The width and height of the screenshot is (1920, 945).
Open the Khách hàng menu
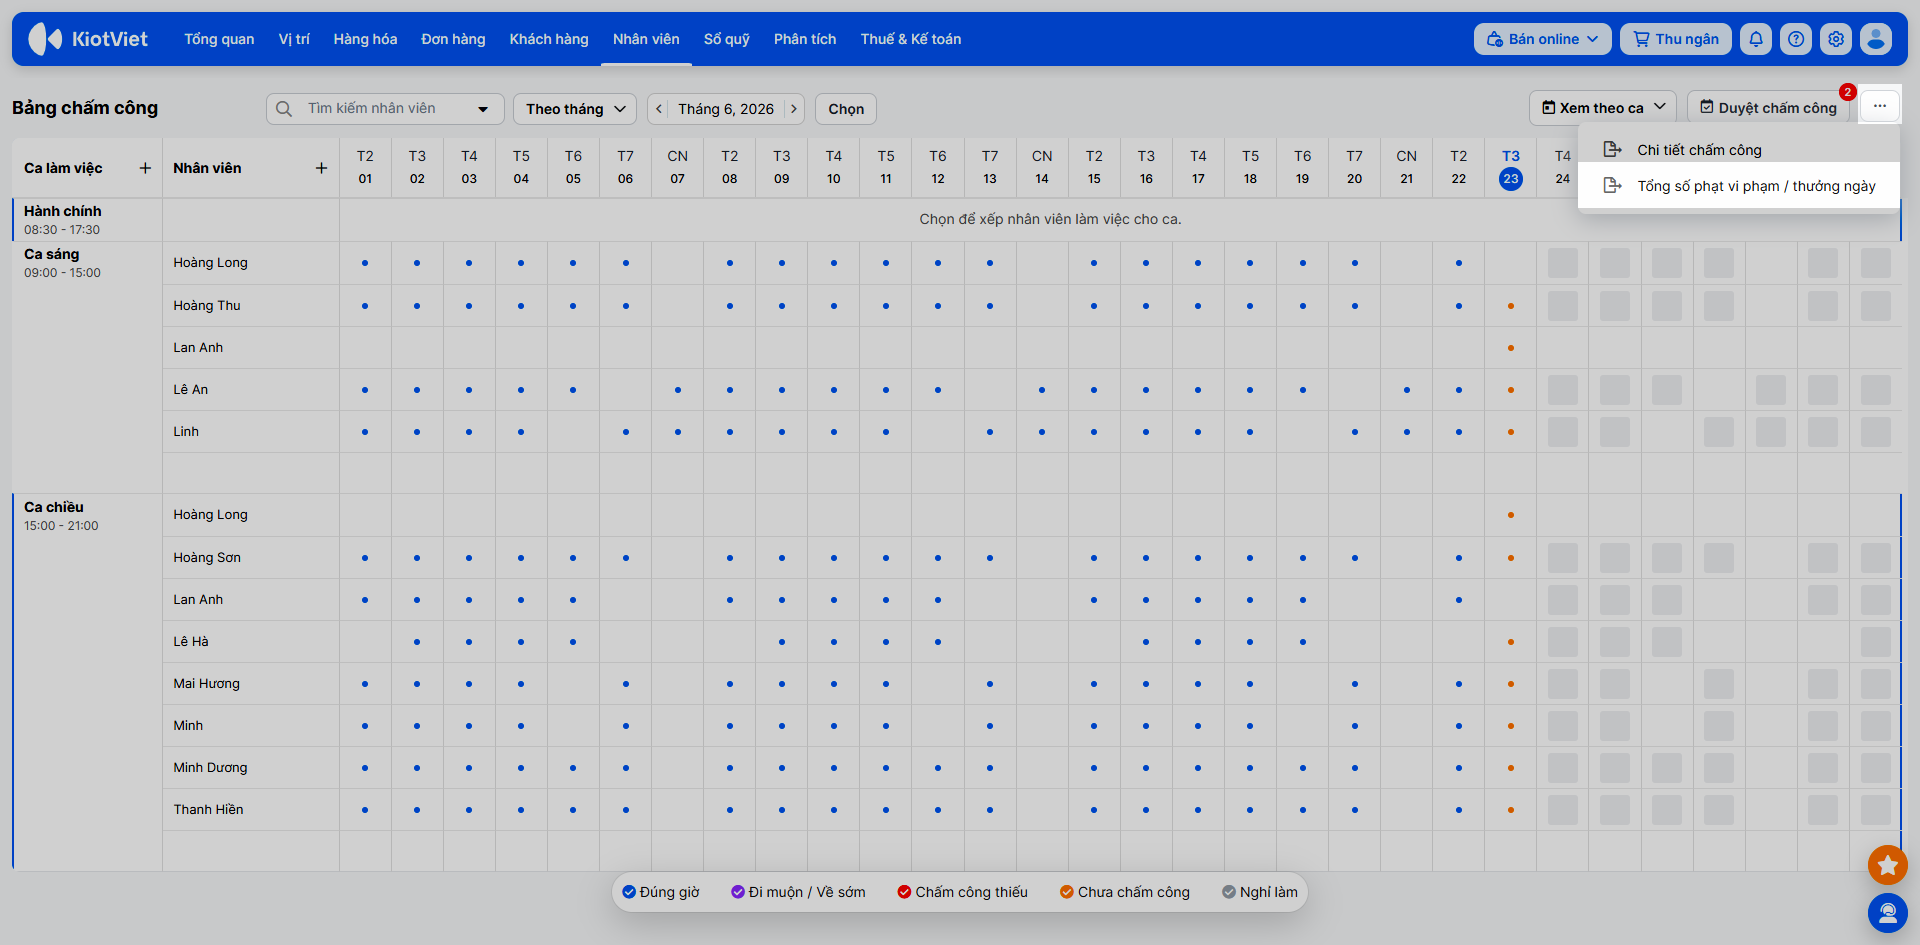coord(549,39)
